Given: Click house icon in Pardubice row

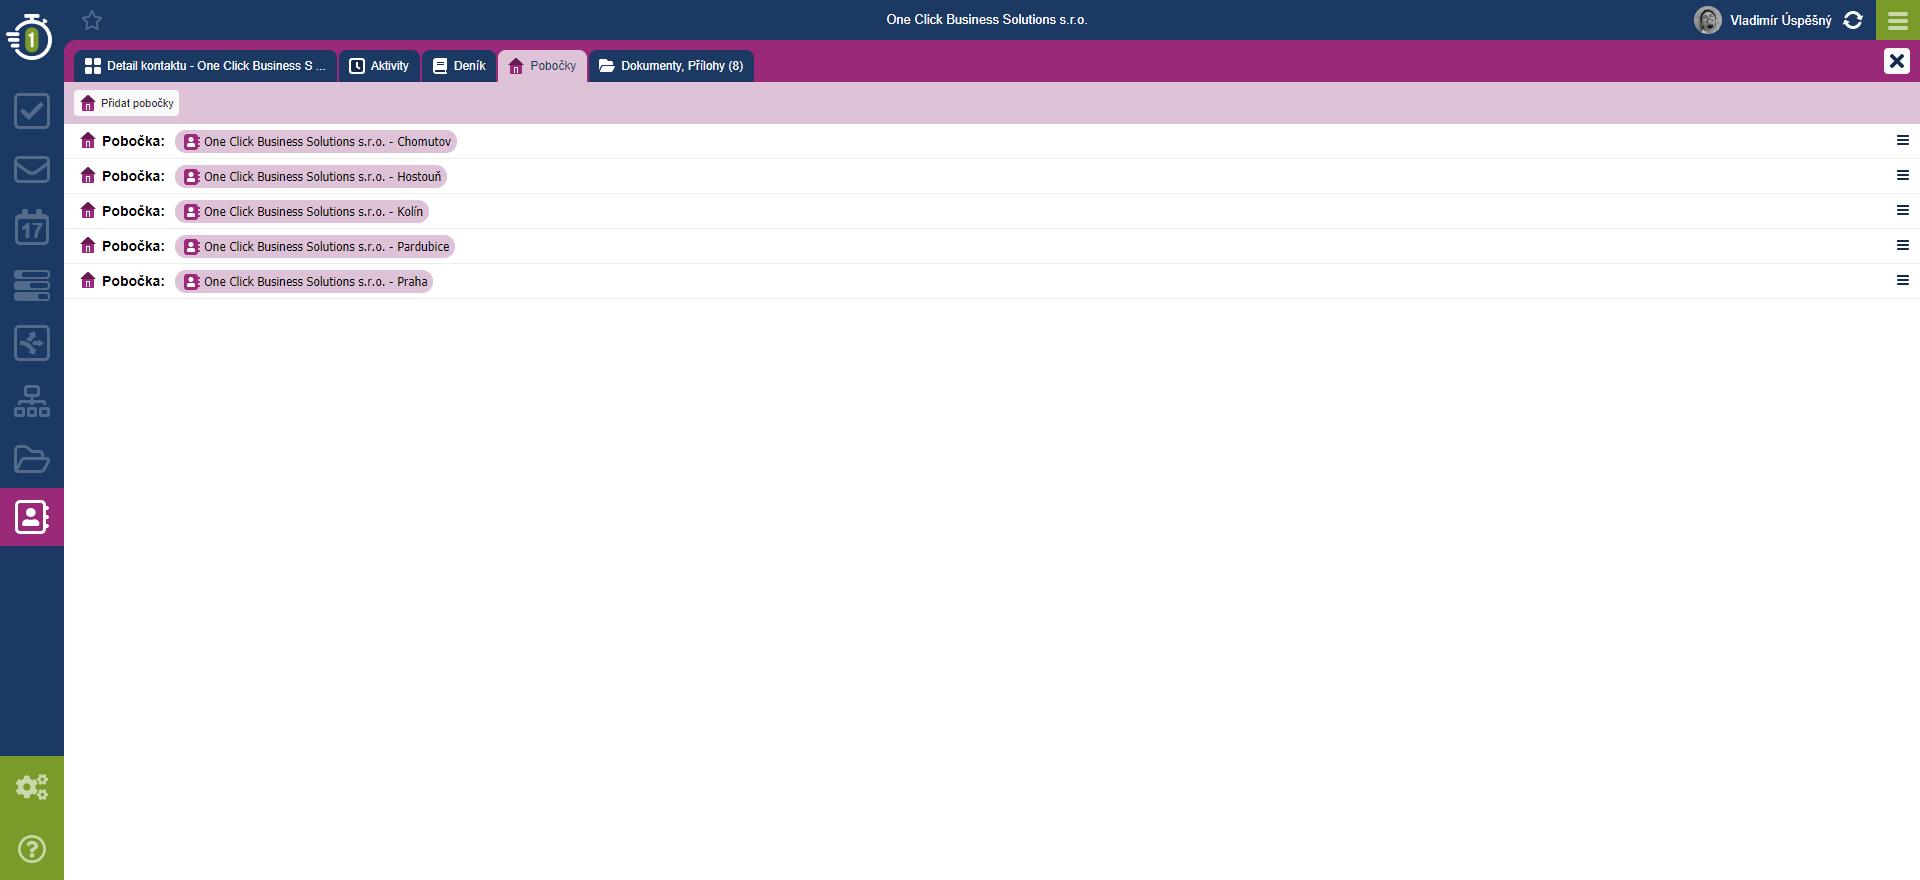Looking at the screenshot, I should tap(88, 246).
